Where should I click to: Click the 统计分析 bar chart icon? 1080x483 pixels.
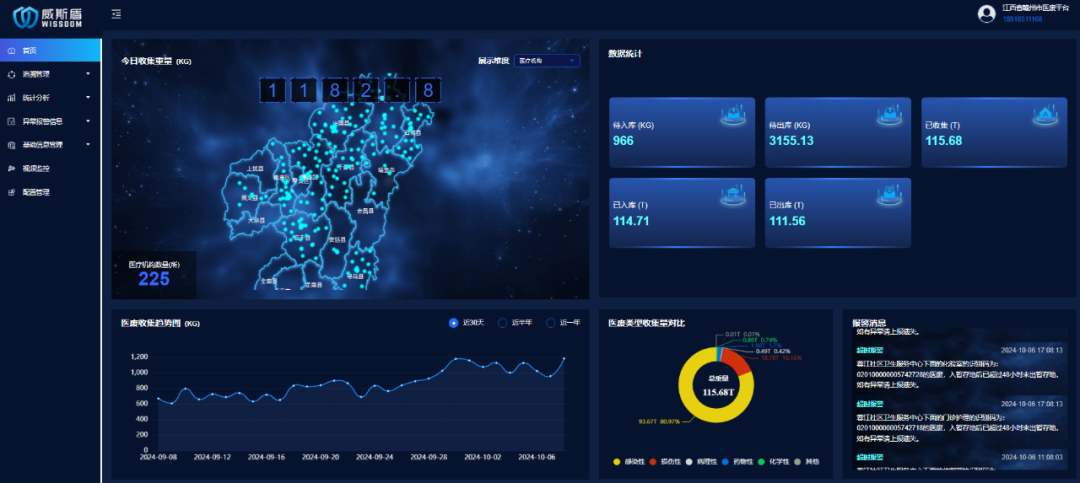pyautogui.click(x=12, y=98)
